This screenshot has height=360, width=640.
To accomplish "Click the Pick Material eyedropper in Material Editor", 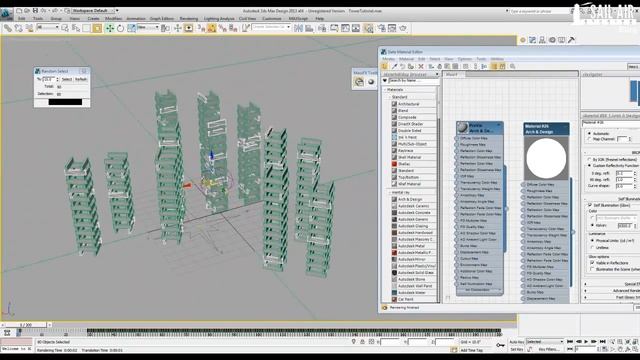I will [x=394, y=66].
